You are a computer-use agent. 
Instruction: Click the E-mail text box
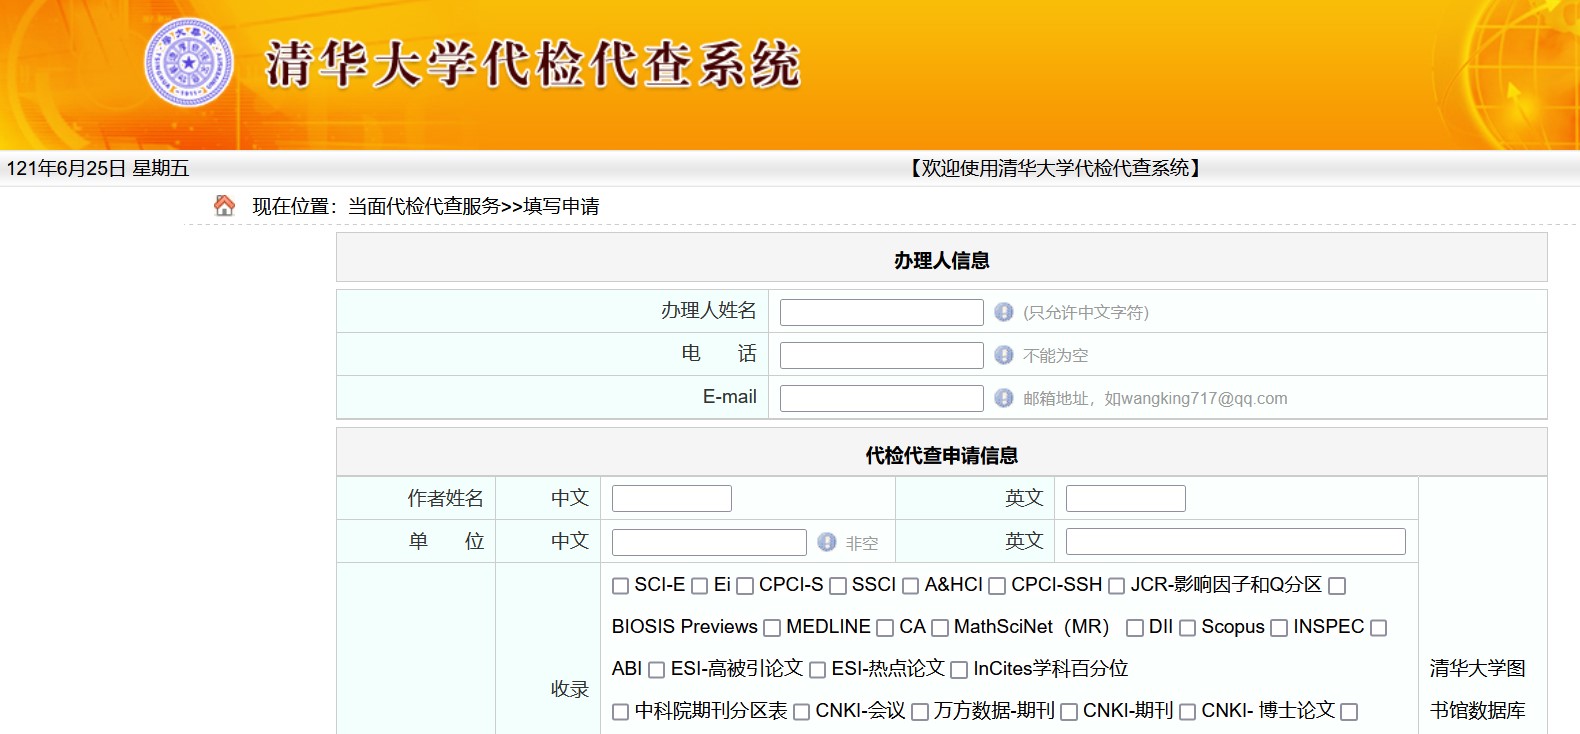(x=881, y=399)
